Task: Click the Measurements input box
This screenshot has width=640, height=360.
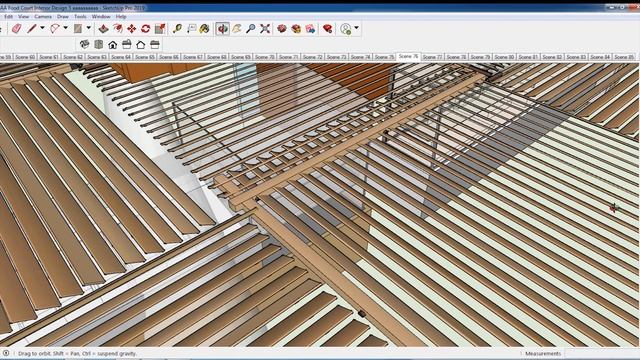Action: coord(601,353)
